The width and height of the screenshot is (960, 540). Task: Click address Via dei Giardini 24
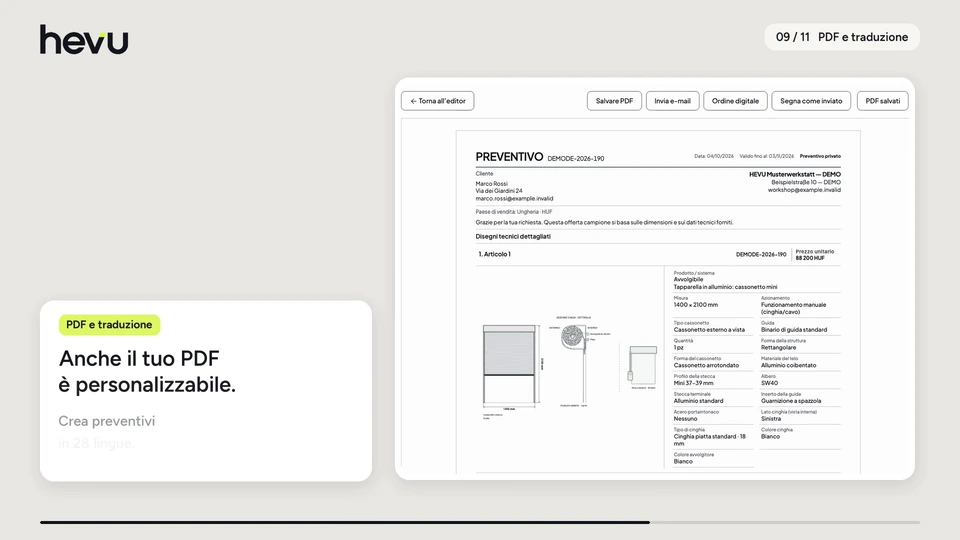499,191
